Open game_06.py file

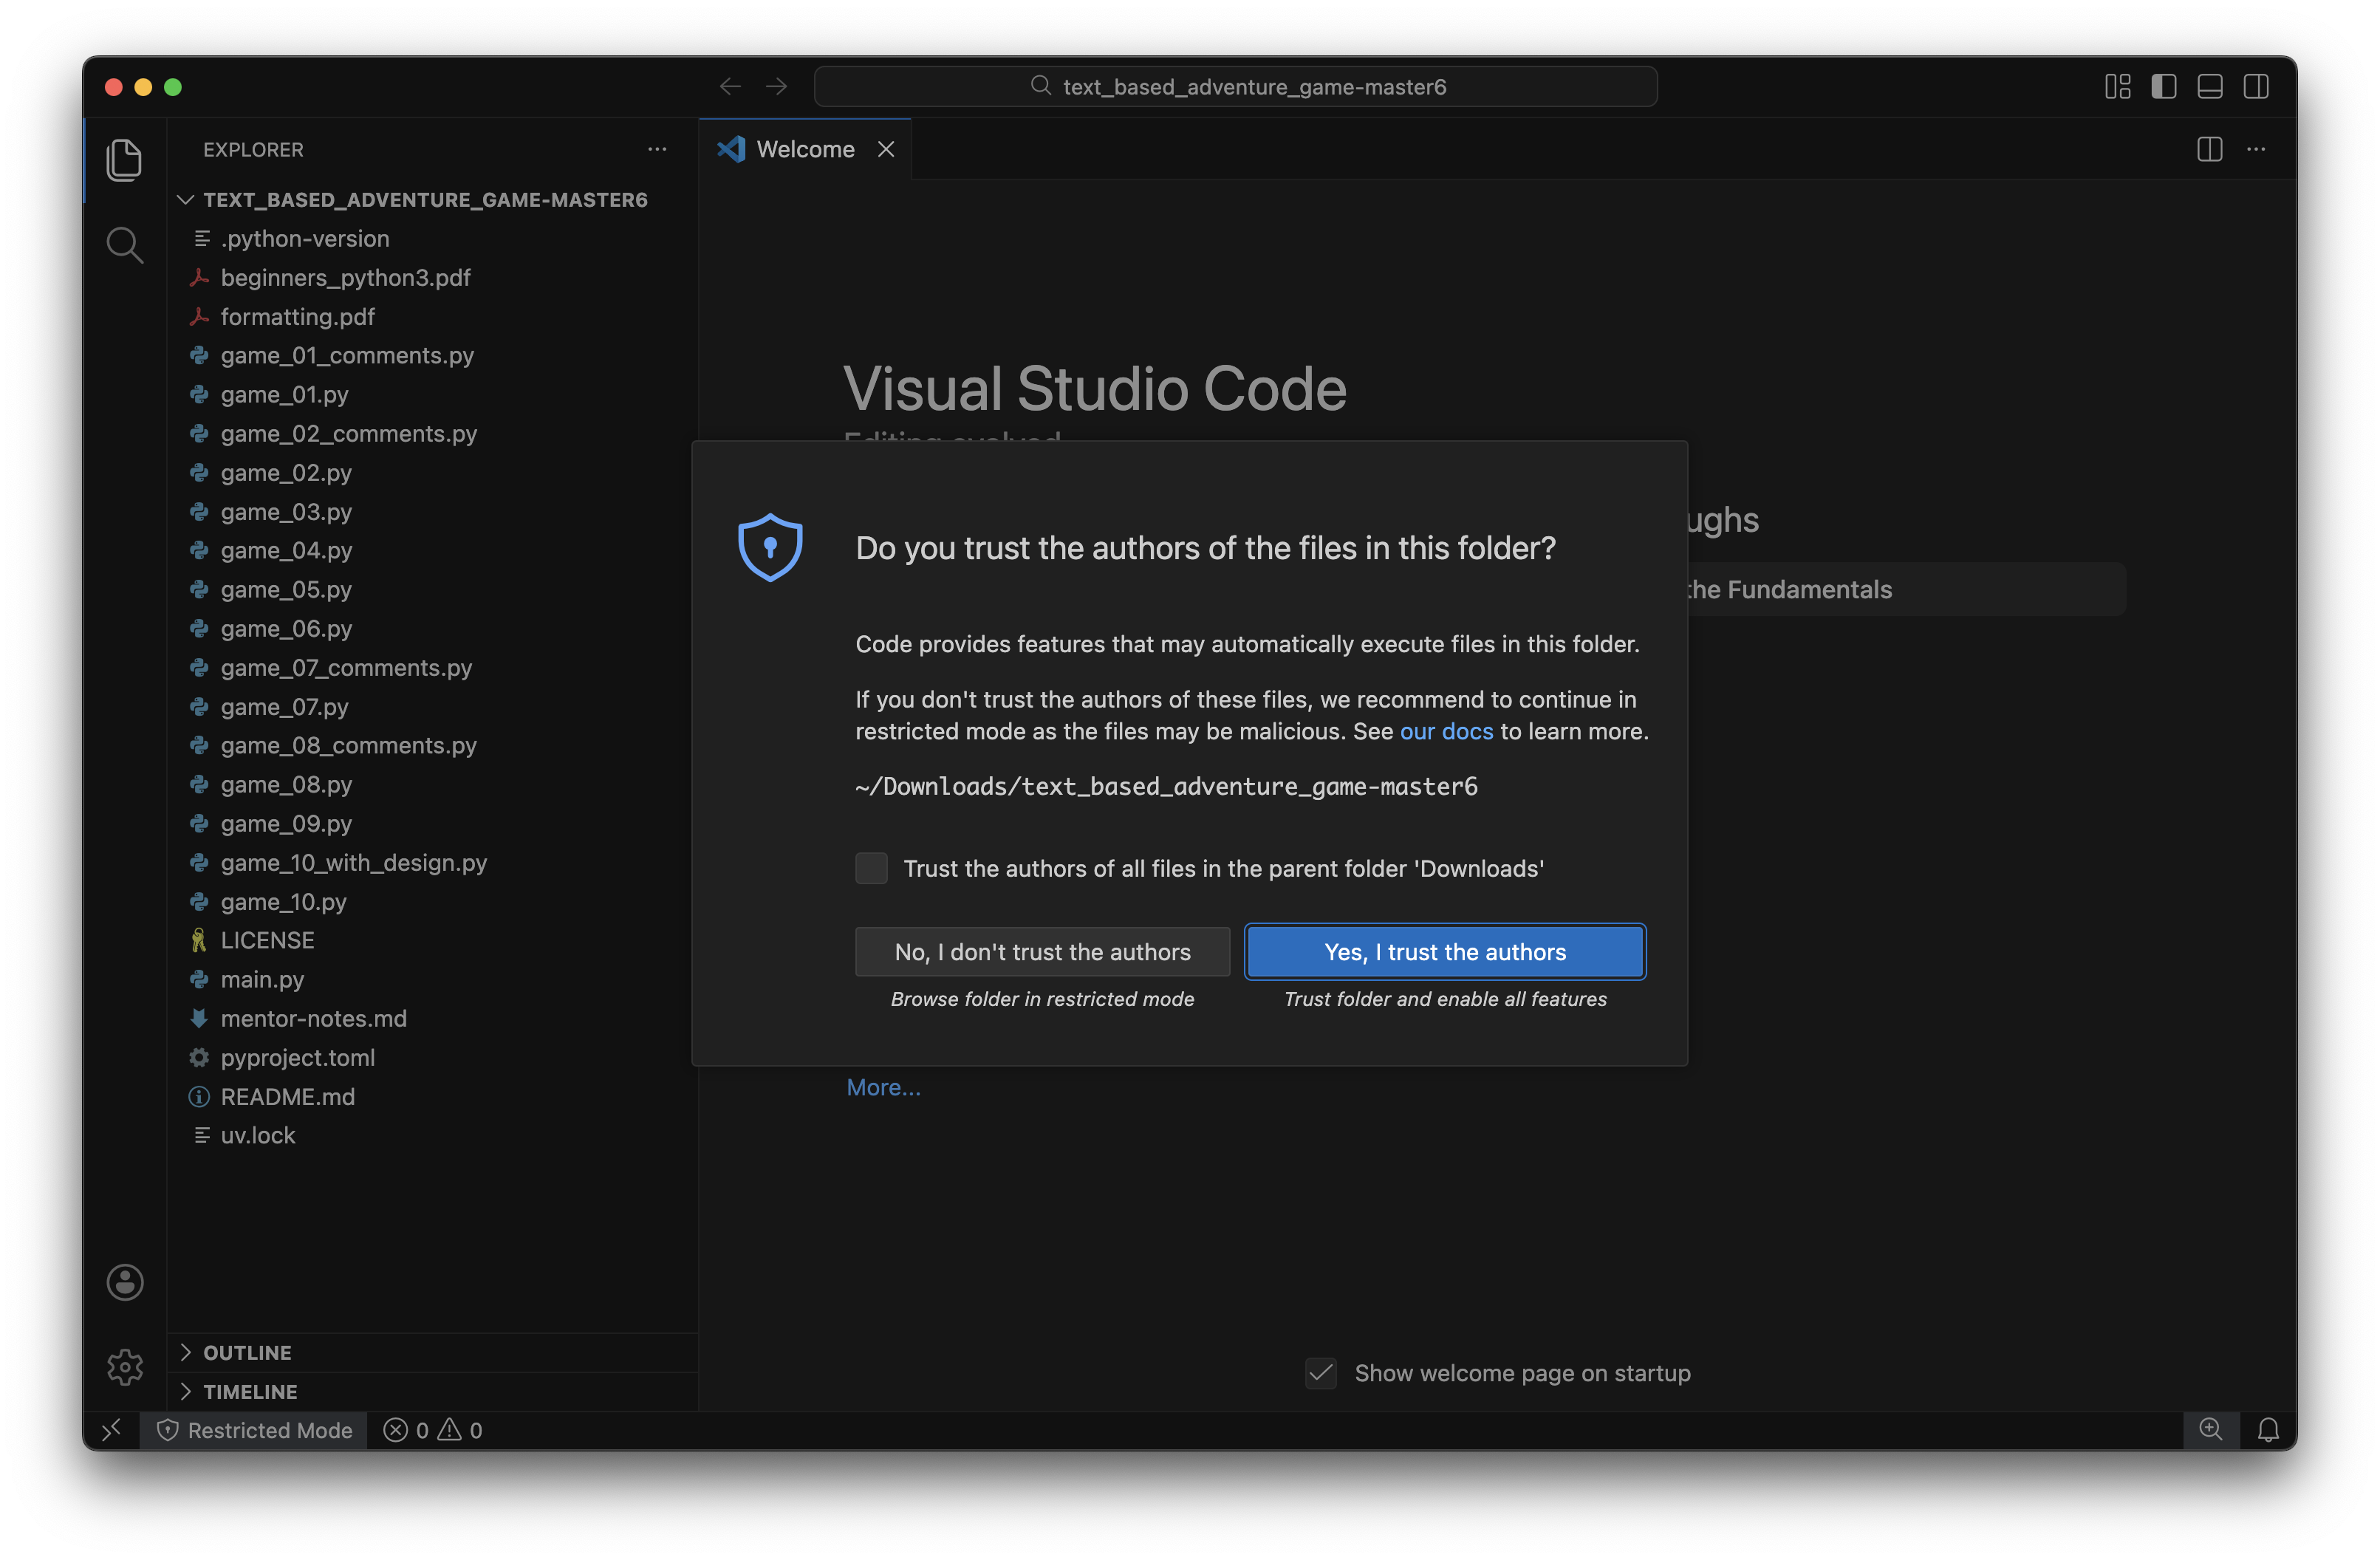coord(432,629)
